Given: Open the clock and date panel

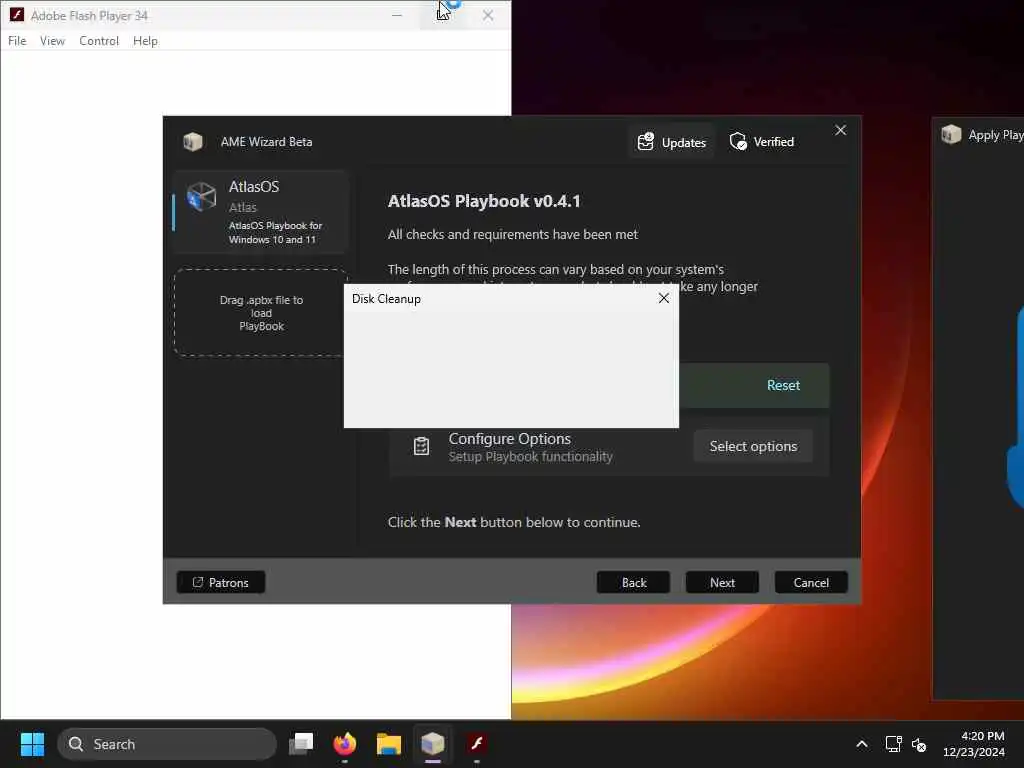Looking at the screenshot, I should (974, 744).
